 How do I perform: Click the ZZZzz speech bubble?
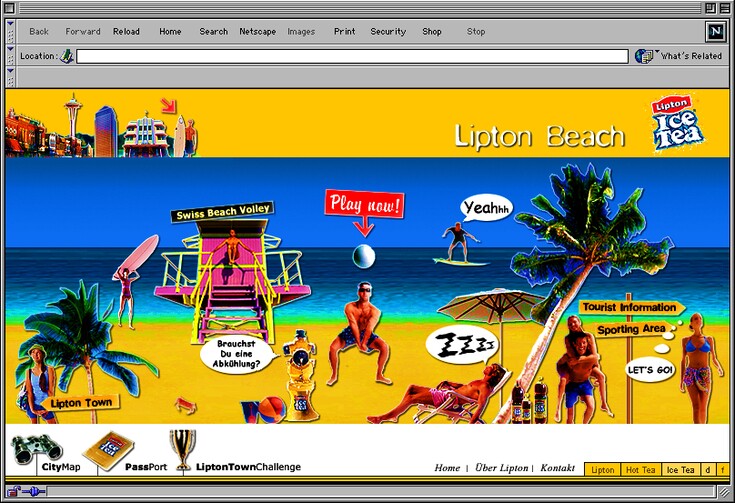point(463,345)
